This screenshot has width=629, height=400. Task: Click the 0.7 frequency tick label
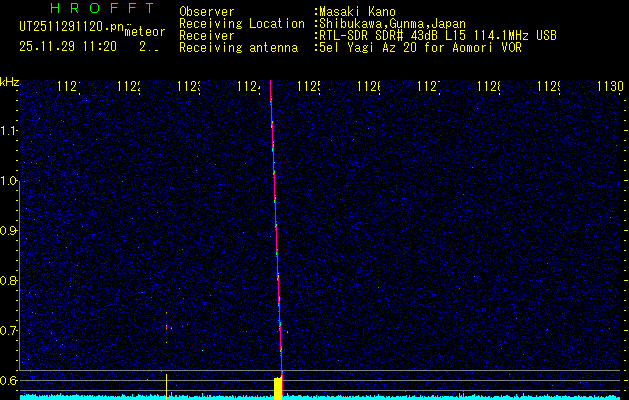tap(9, 330)
